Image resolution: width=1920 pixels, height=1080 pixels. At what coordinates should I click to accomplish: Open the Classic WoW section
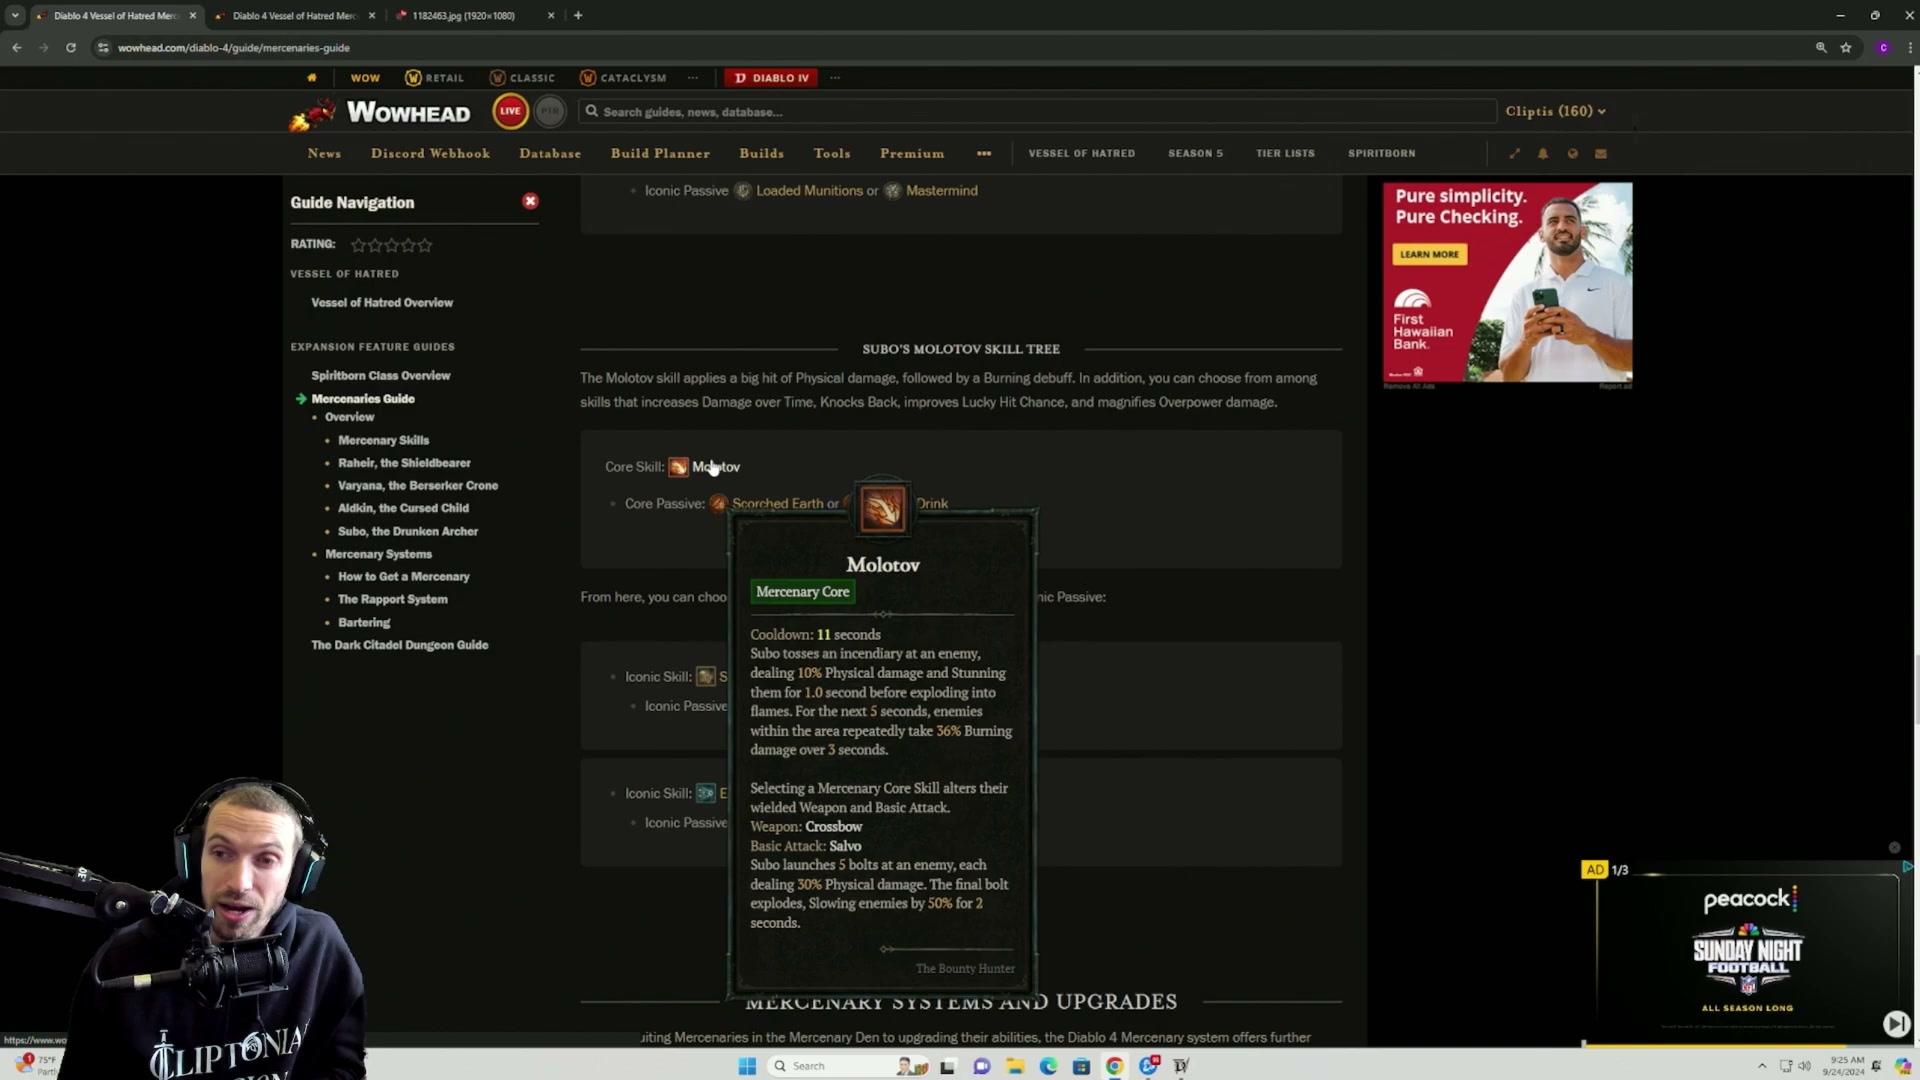522,78
